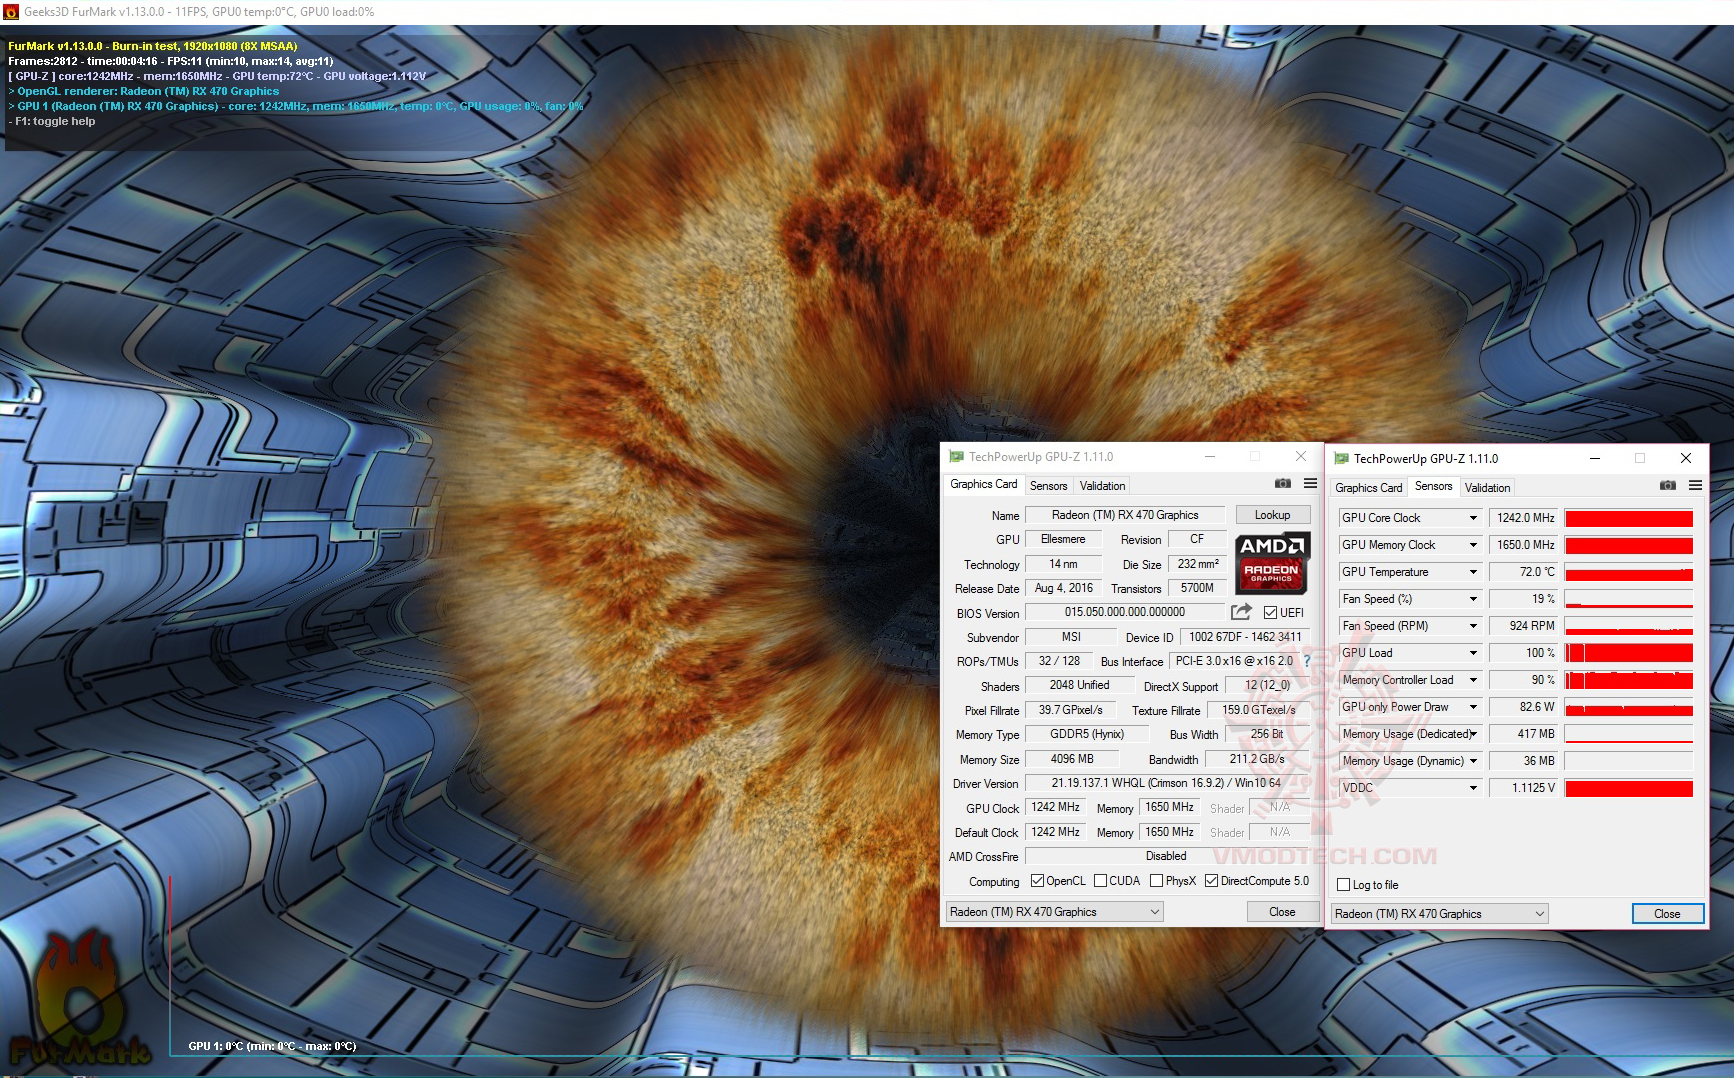Image resolution: width=1734 pixels, height=1078 pixels.
Task: Select the Graphics Card tab in the left GPU-Z window
Action: tap(984, 484)
